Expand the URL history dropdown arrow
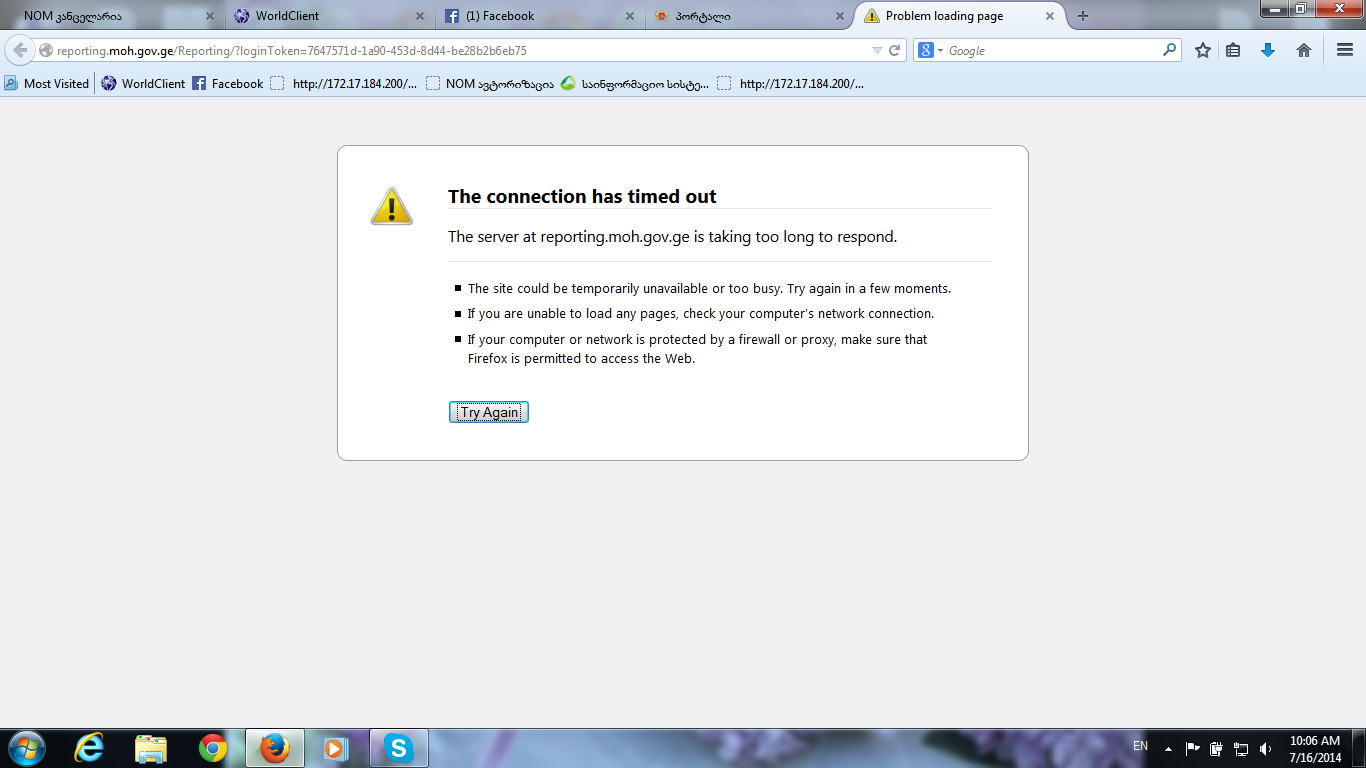Screen dimensions: 1366x768 tap(877, 50)
